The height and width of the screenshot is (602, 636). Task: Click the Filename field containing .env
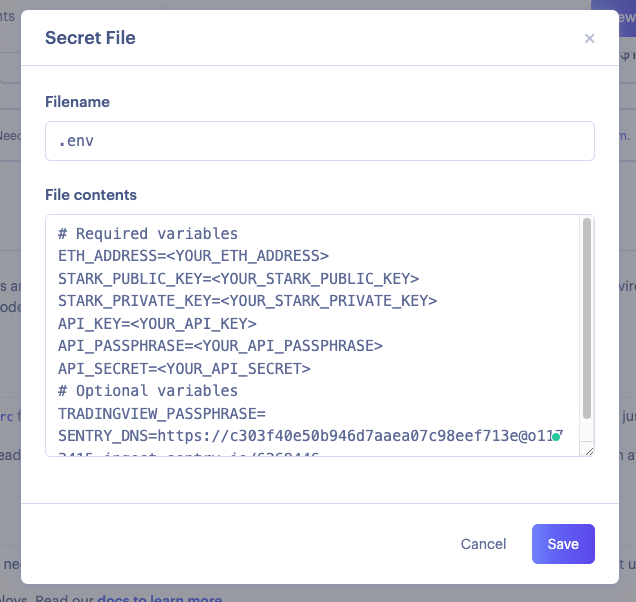click(x=320, y=141)
